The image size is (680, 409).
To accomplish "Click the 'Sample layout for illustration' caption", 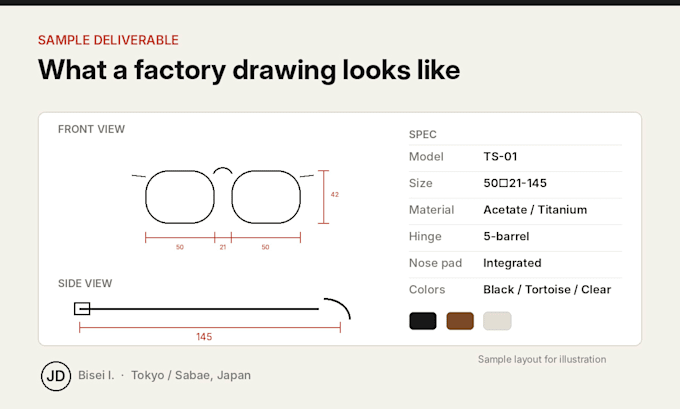I will pos(542,360).
